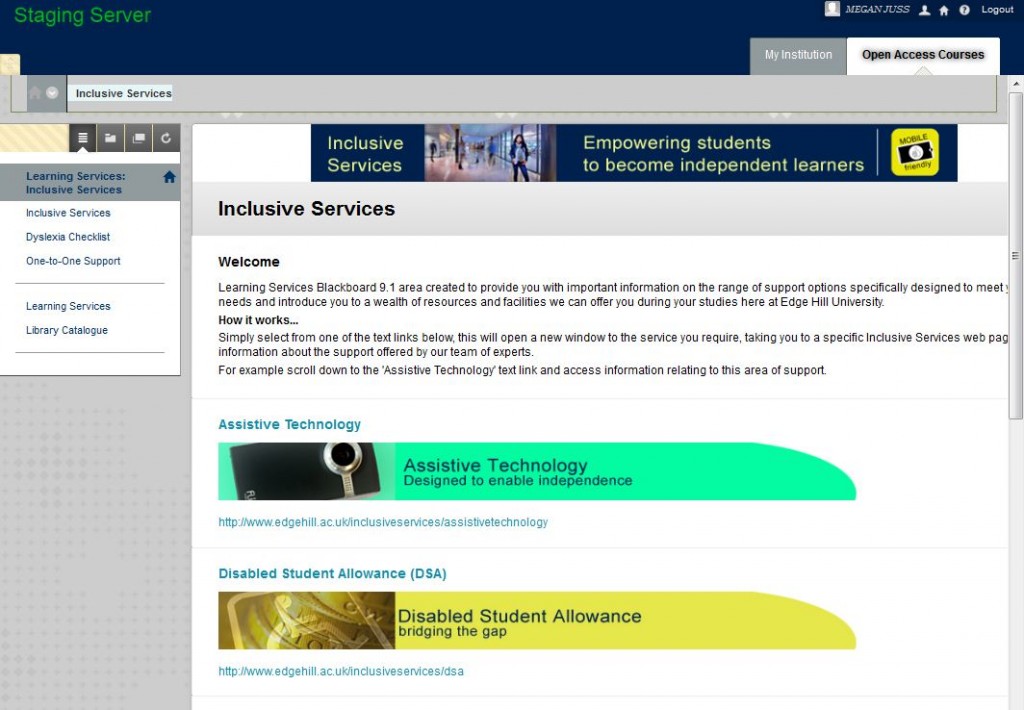Viewport: 1024px width, 710px height.
Task: Click the MEGAN JUSS username
Action: click(x=877, y=9)
